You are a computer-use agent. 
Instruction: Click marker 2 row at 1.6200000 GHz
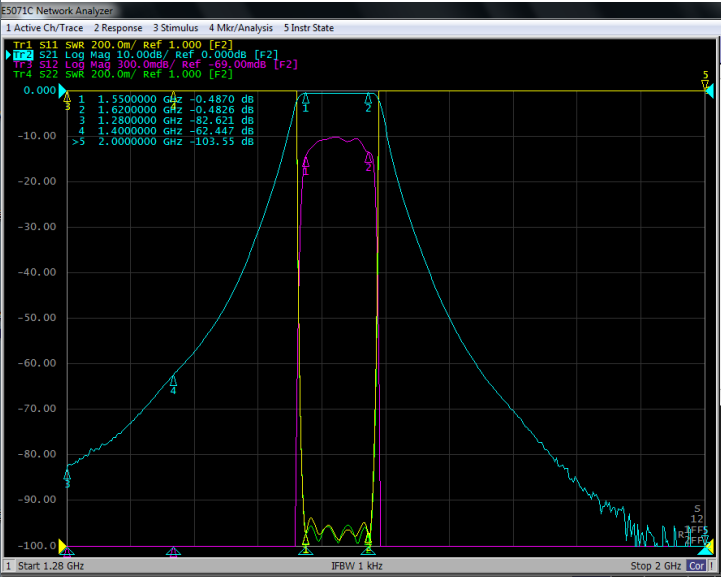click(x=166, y=110)
